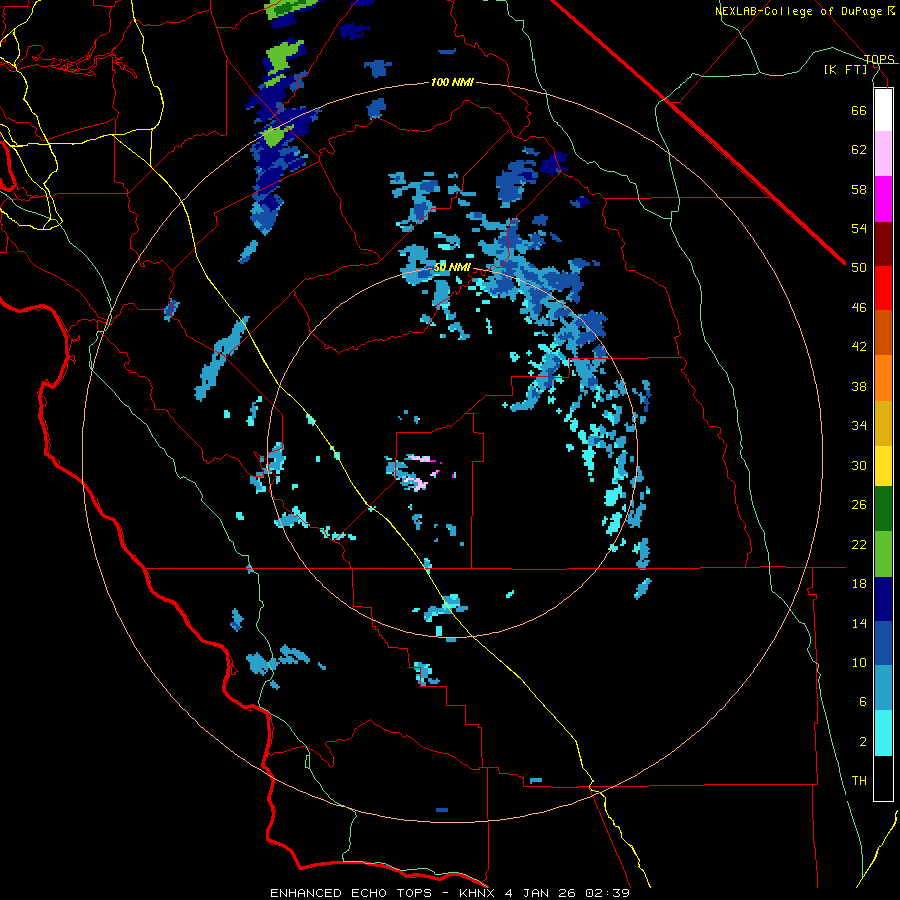Click the legend value '50'

point(859,268)
